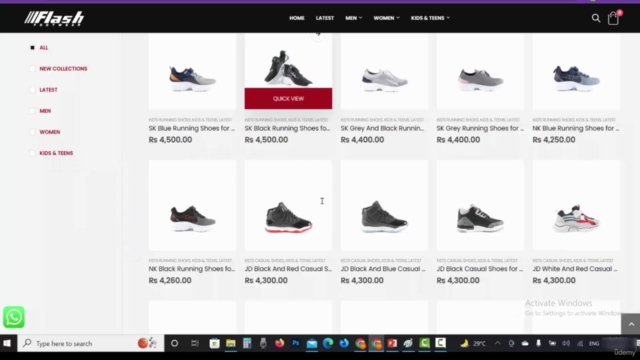Viewport: 640px width, 360px height.
Task: Open SK Grey Running Shoes title
Action: click(480, 128)
